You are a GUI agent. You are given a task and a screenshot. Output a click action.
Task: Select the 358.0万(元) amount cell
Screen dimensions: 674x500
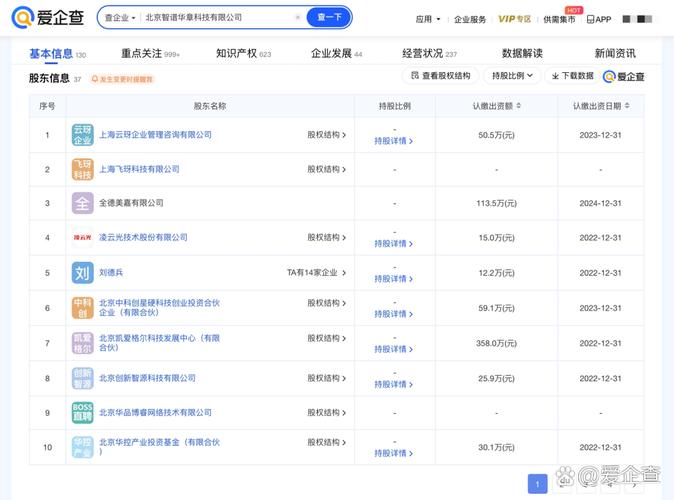(x=496, y=344)
